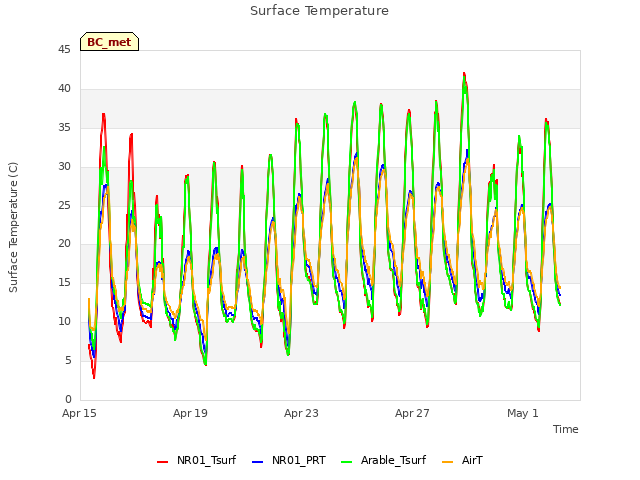Image resolution: width=640 pixels, height=480 pixels.
Task: Click the BC_met annotation label
Action: click(109, 42)
